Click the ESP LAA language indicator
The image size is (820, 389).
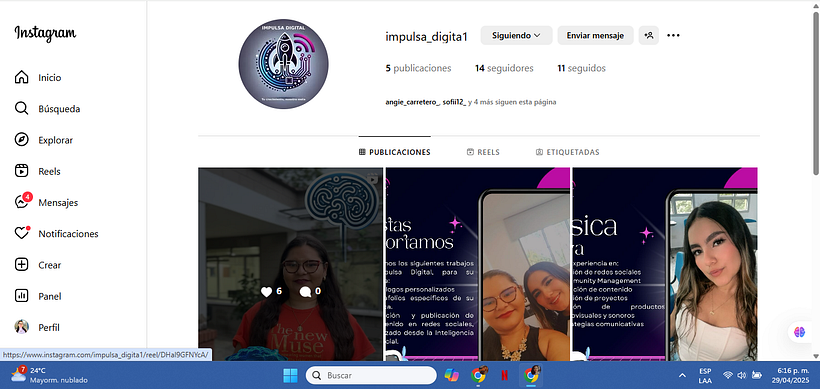pos(704,375)
